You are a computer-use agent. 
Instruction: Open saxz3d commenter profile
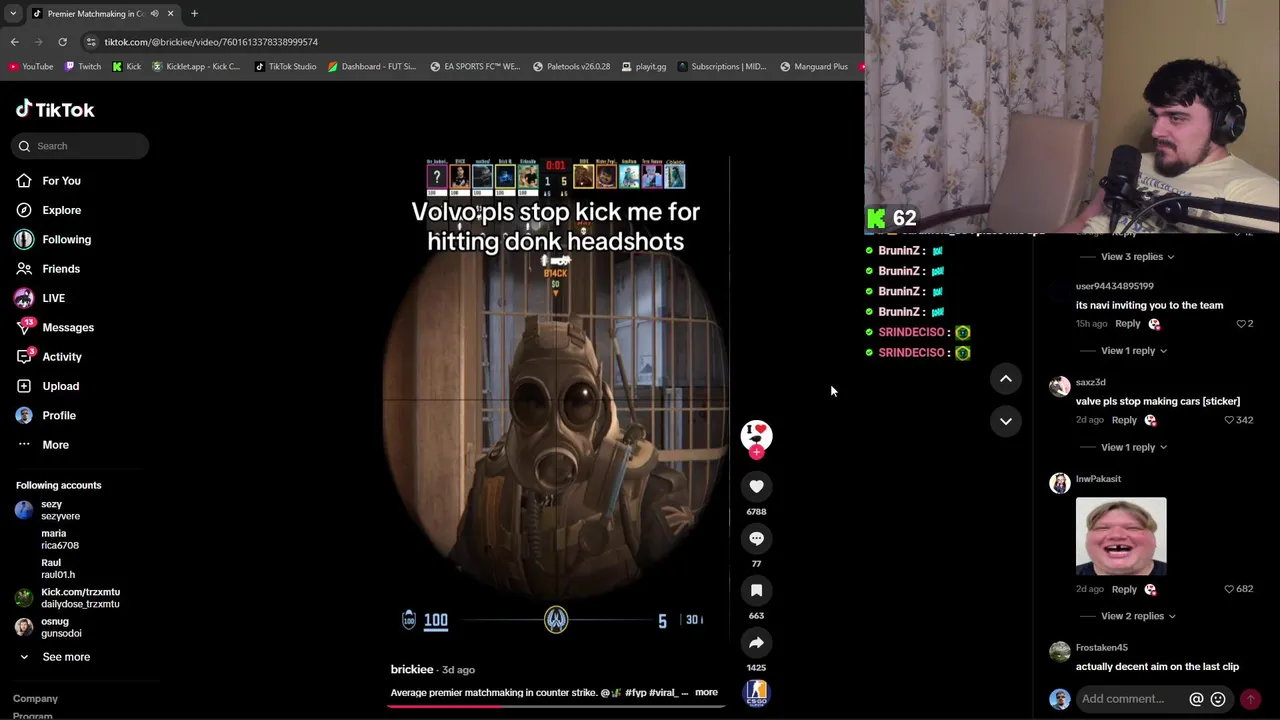click(x=1090, y=382)
